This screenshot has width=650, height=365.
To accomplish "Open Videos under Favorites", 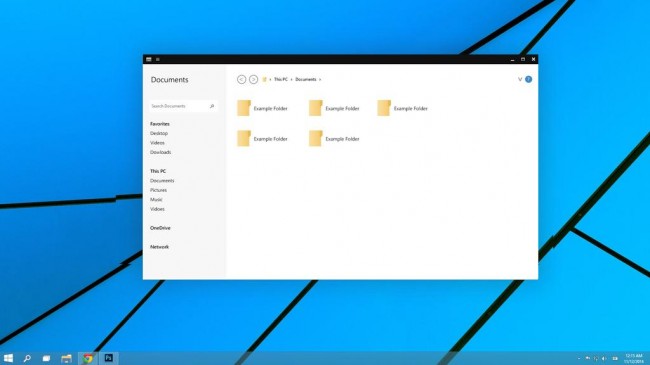I will point(157,143).
